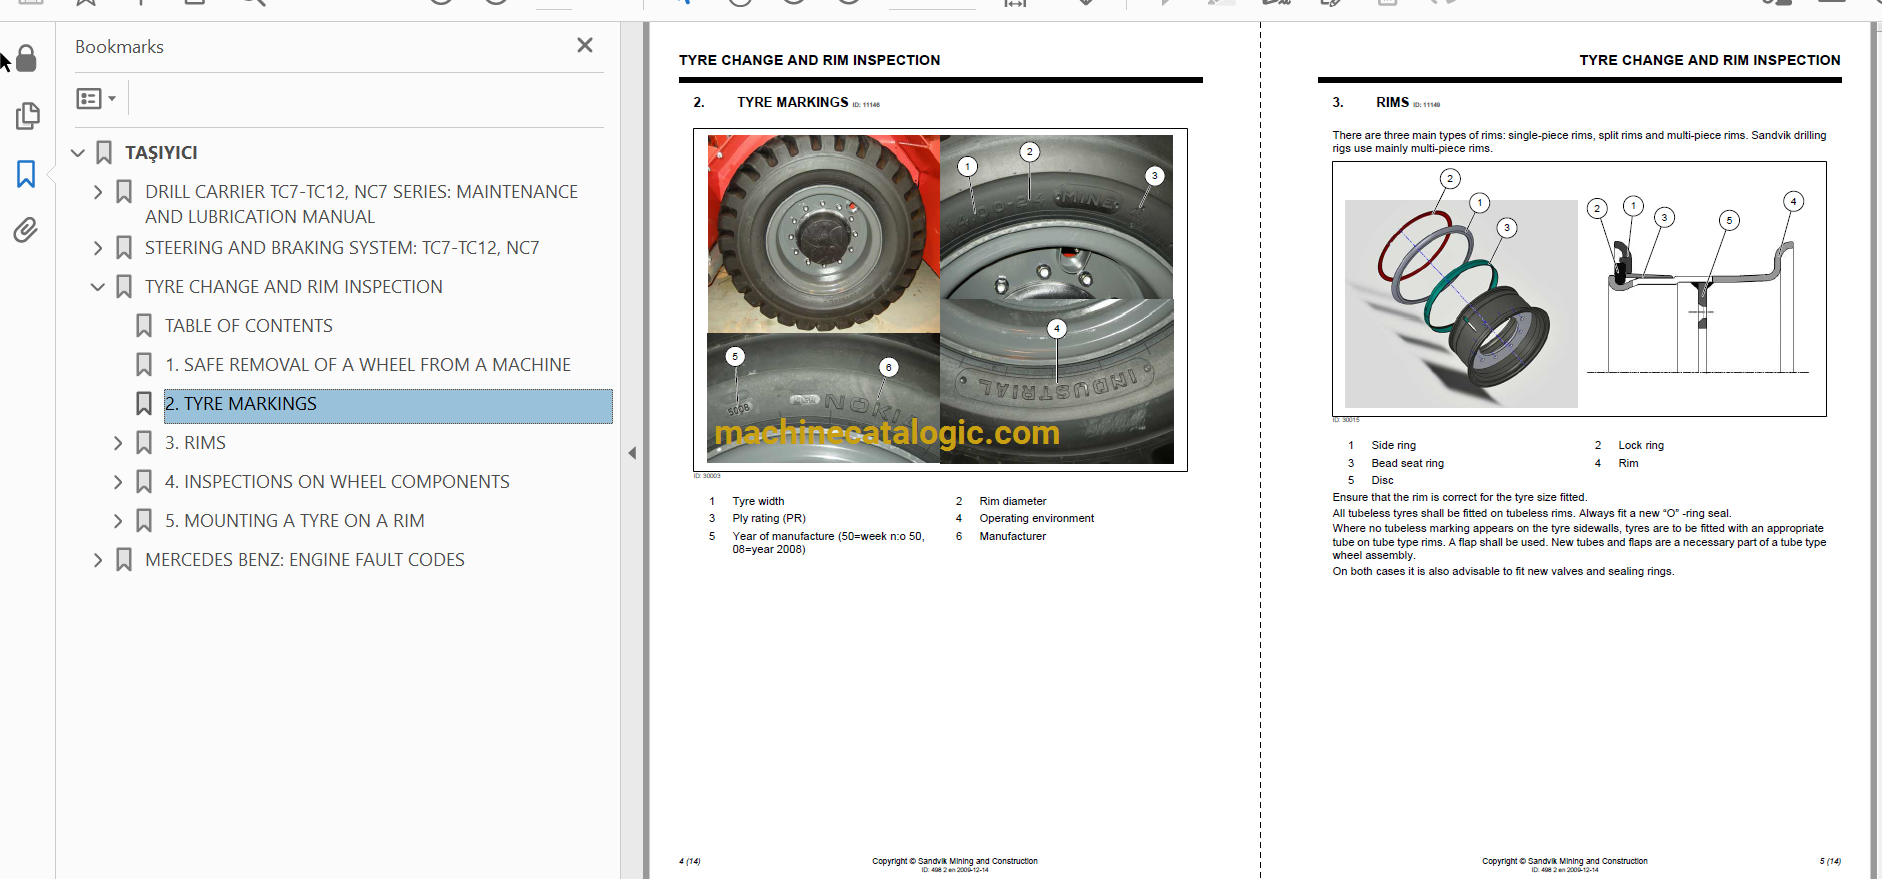
Task: Open the Page Thumbnails panel icon
Action: point(27,116)
